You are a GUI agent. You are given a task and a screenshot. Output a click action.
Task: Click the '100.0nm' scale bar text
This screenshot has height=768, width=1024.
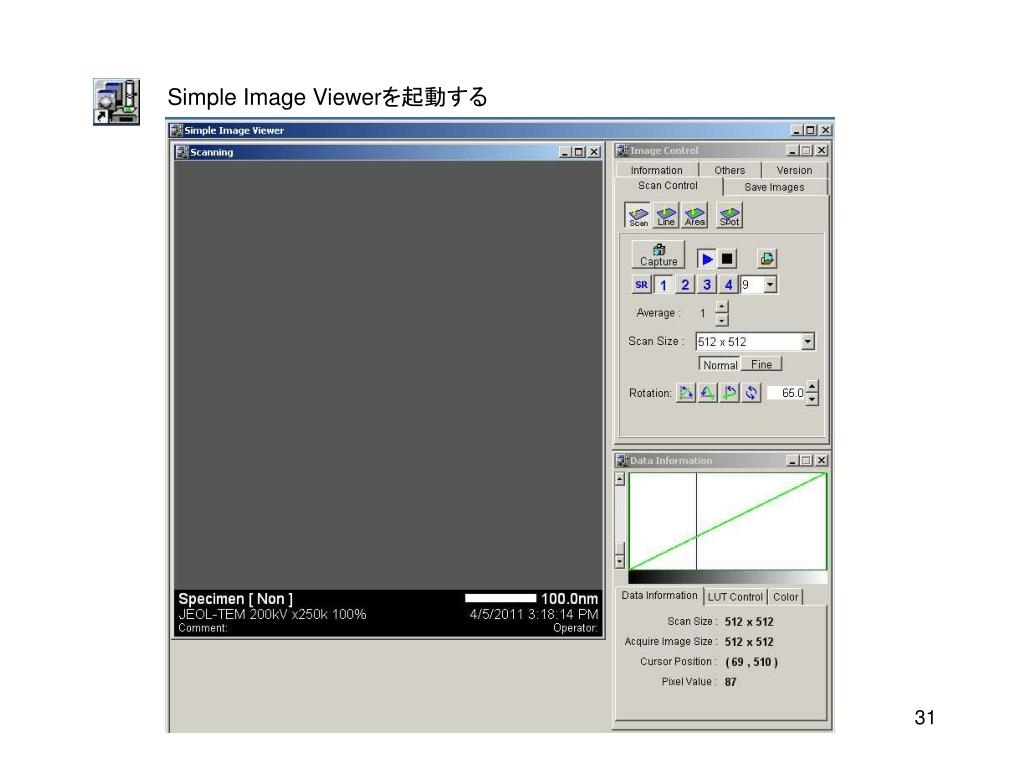pos(569,599)
